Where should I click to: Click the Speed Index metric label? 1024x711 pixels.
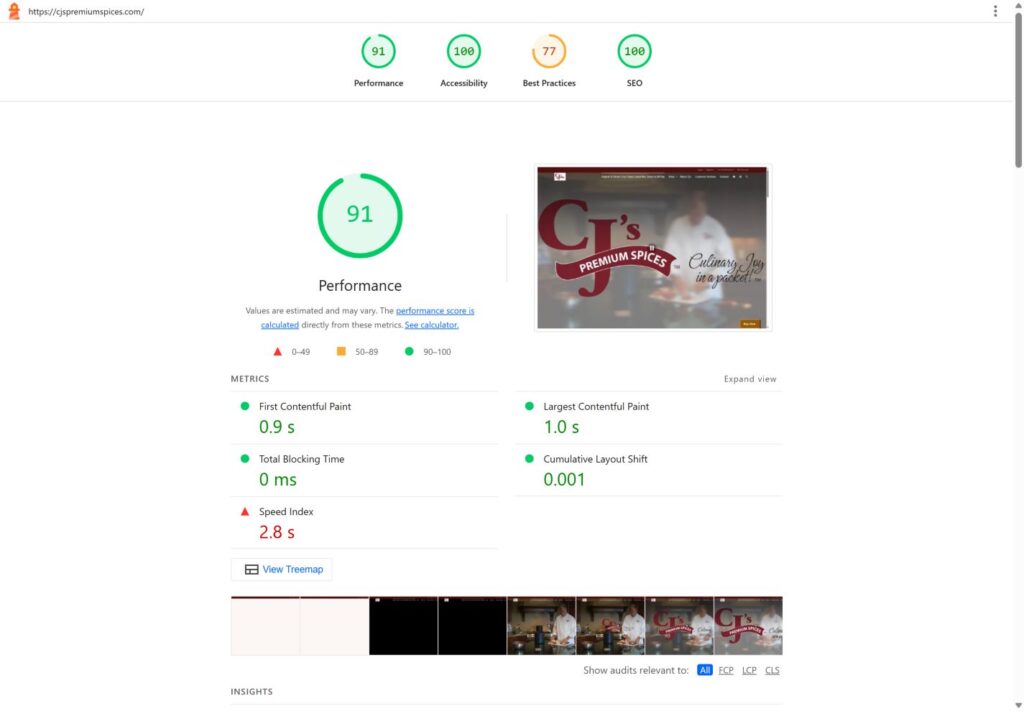pos(286,511)
